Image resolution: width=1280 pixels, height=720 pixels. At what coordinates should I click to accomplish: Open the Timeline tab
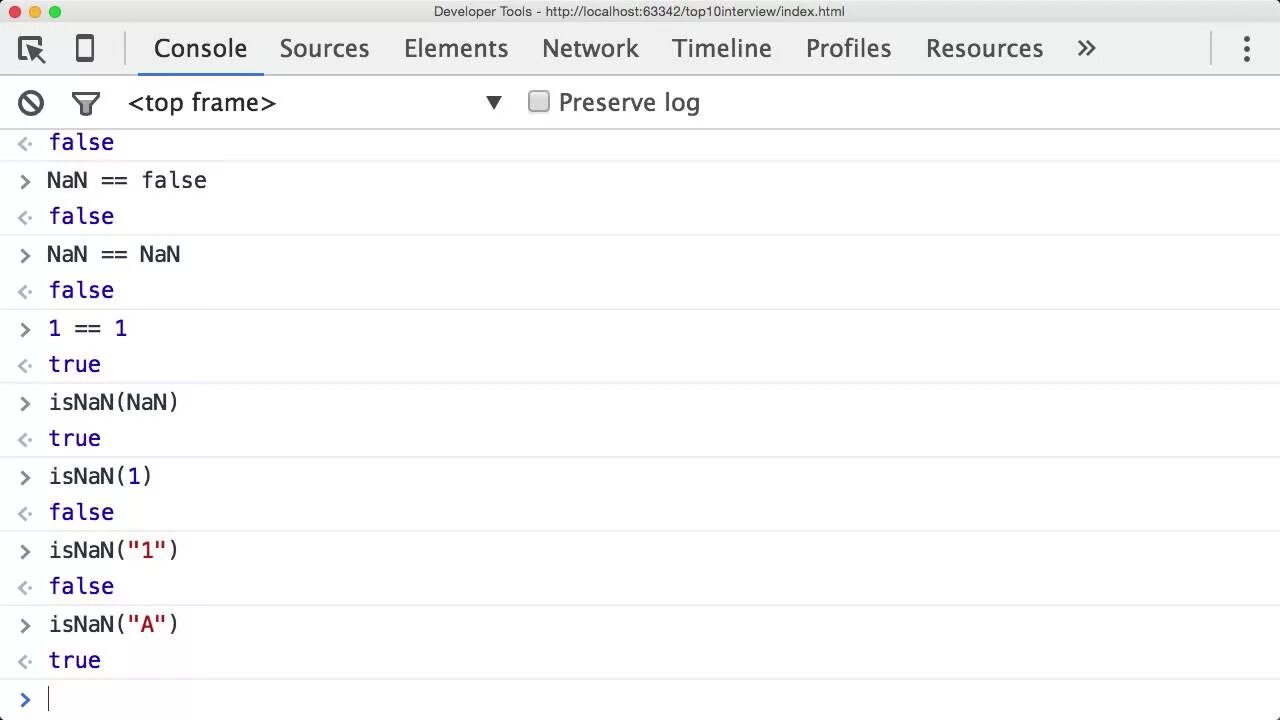[722, 49]
